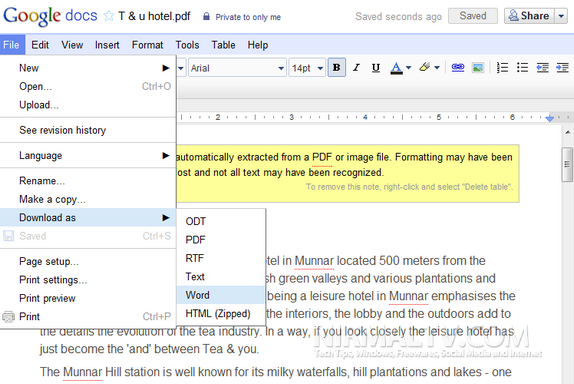574x384 pixels.
Task: Click the scrollbar up arrow
Action: (567, 132)
